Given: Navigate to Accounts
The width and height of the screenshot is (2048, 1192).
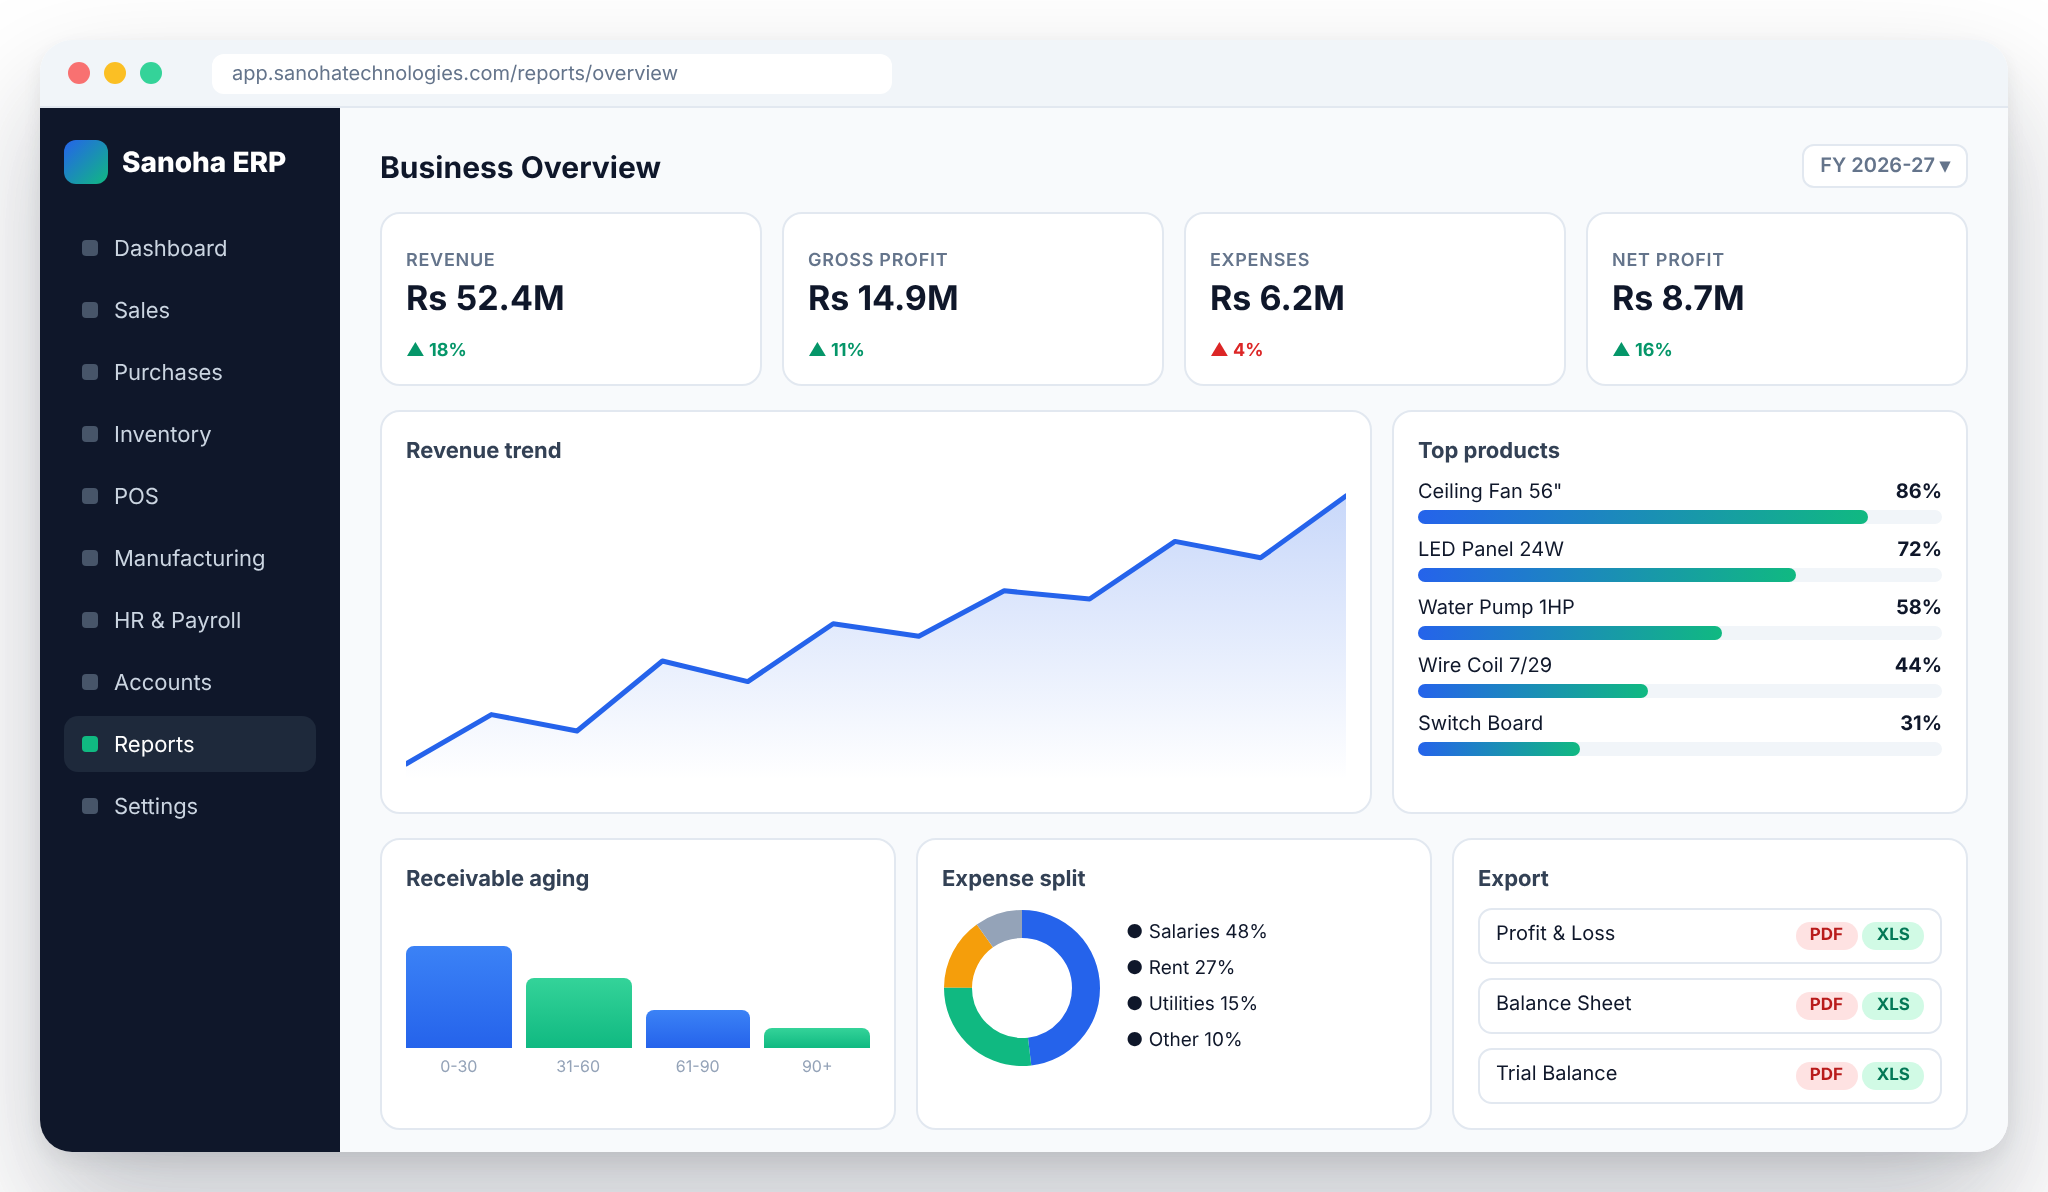Looking at the screenshot, I should (x=190, y=682).
